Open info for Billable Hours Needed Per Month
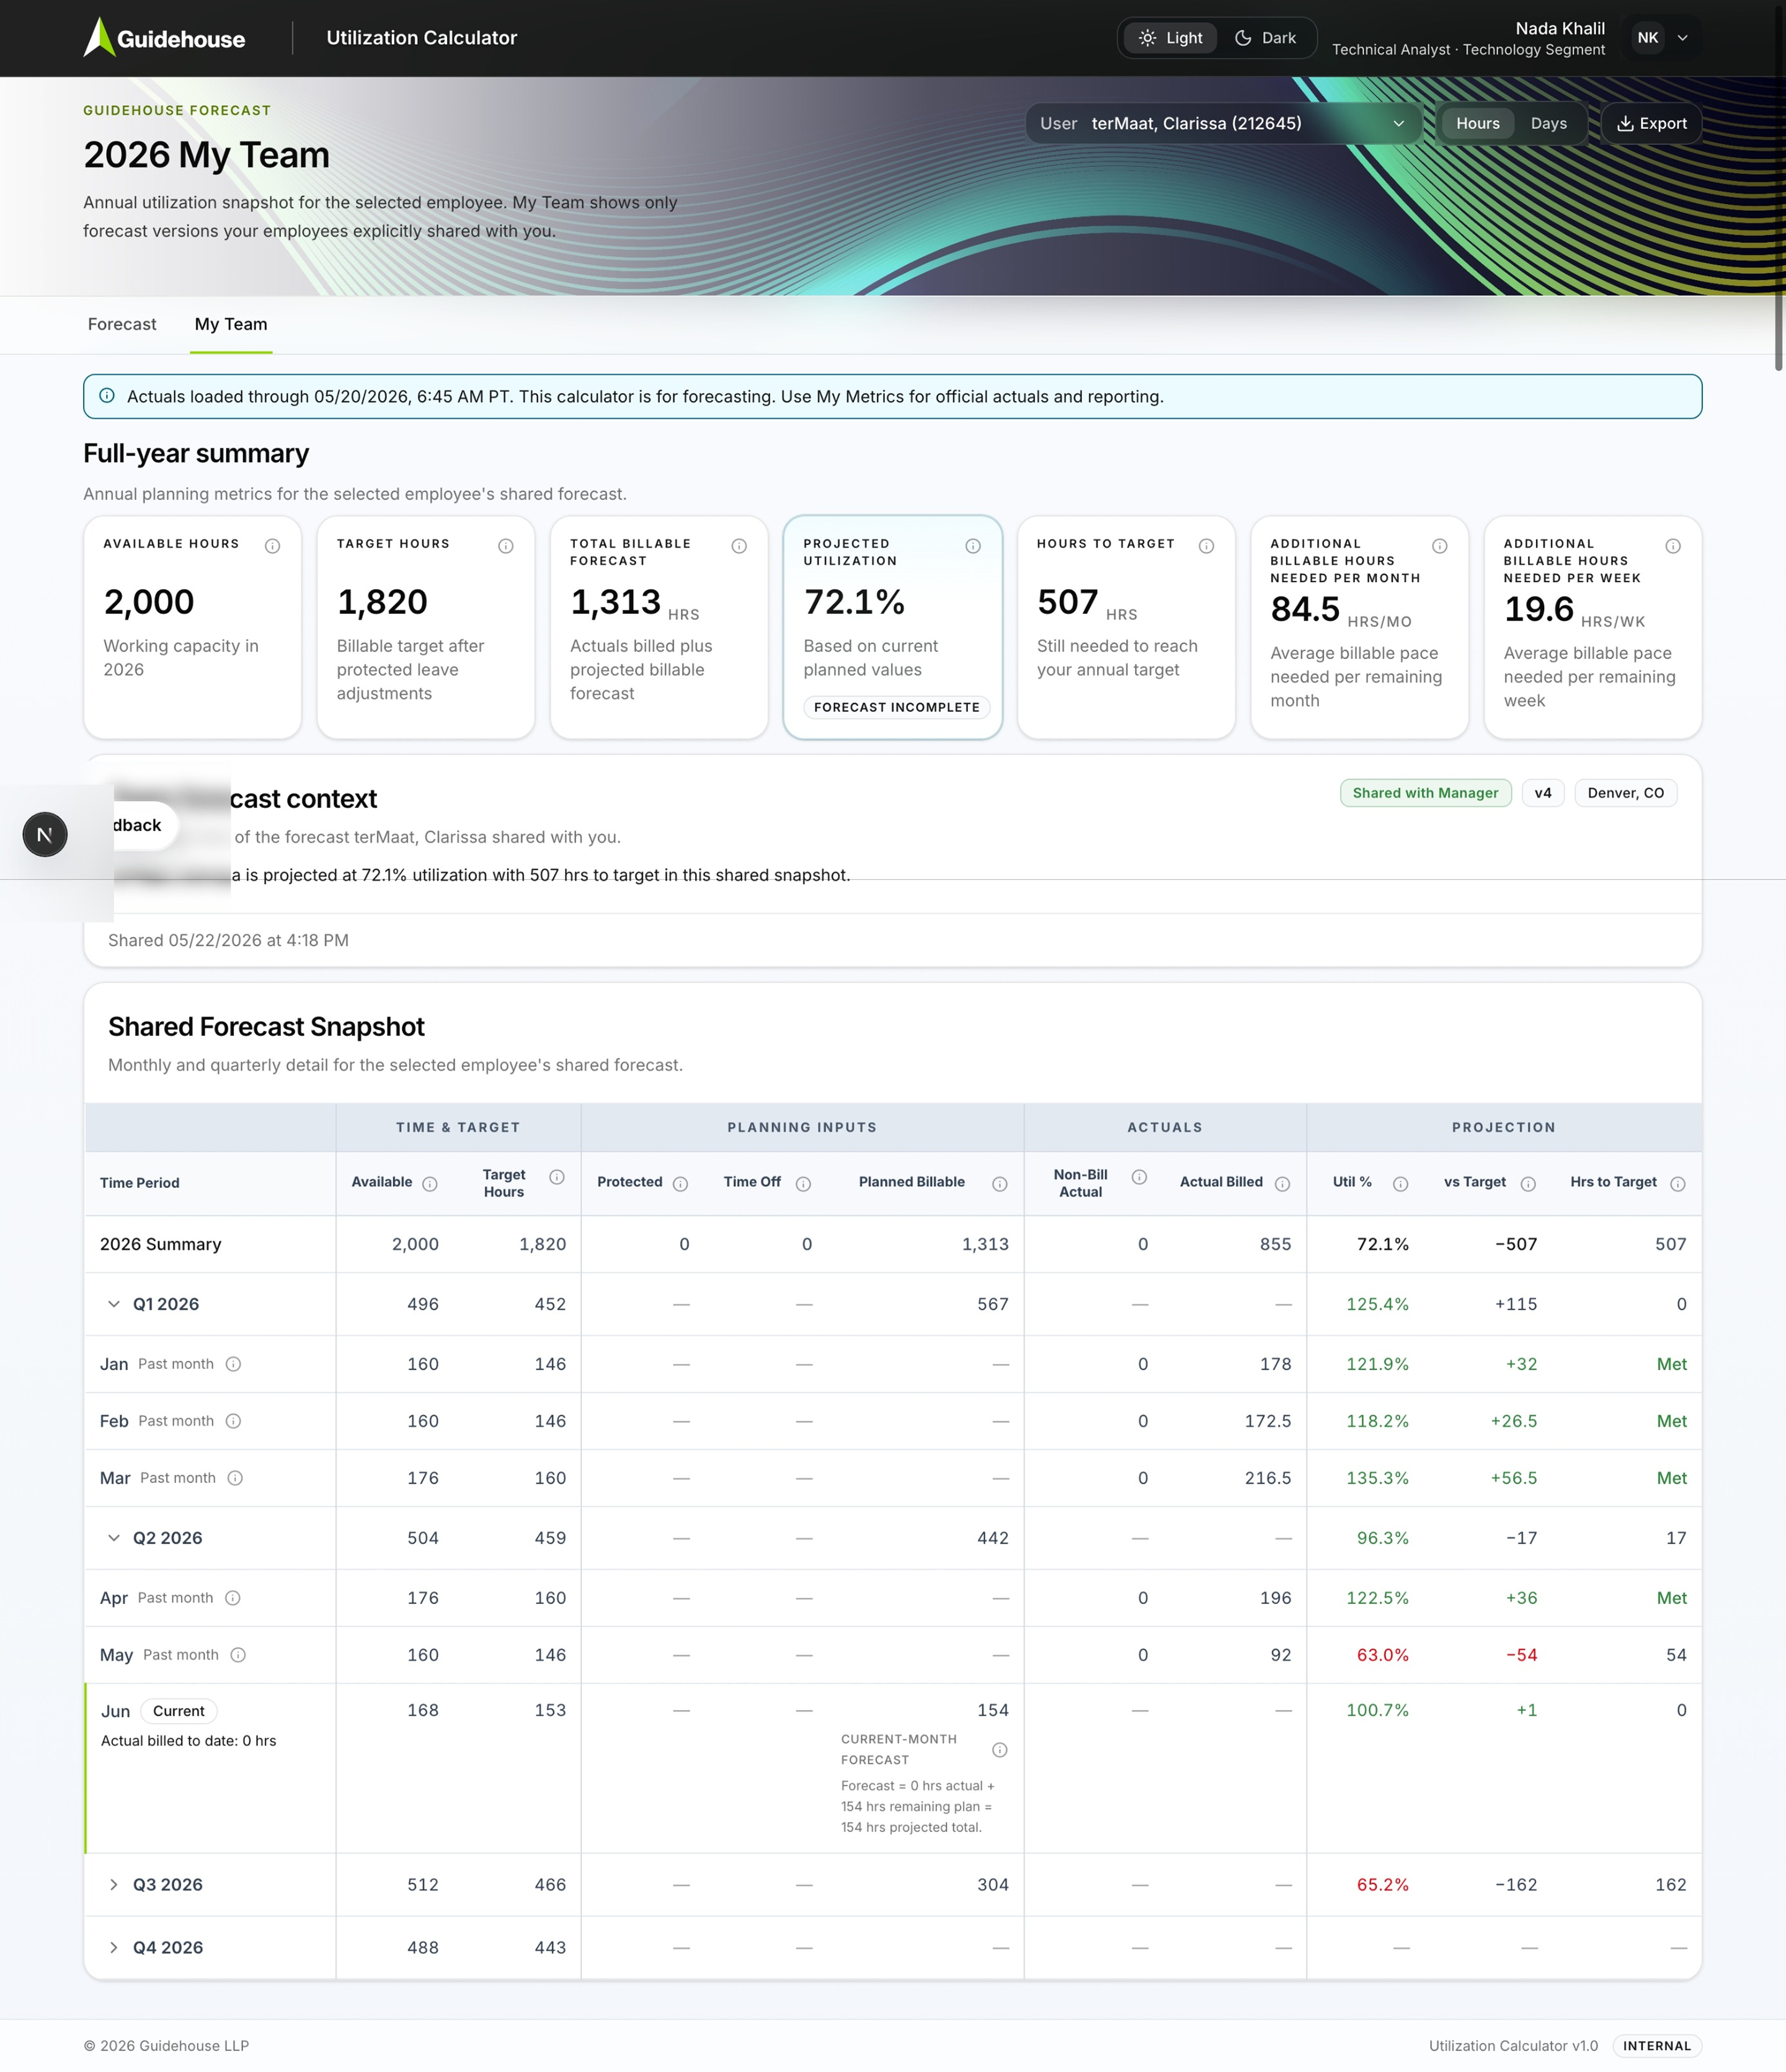 click(x=1440, y=546)
